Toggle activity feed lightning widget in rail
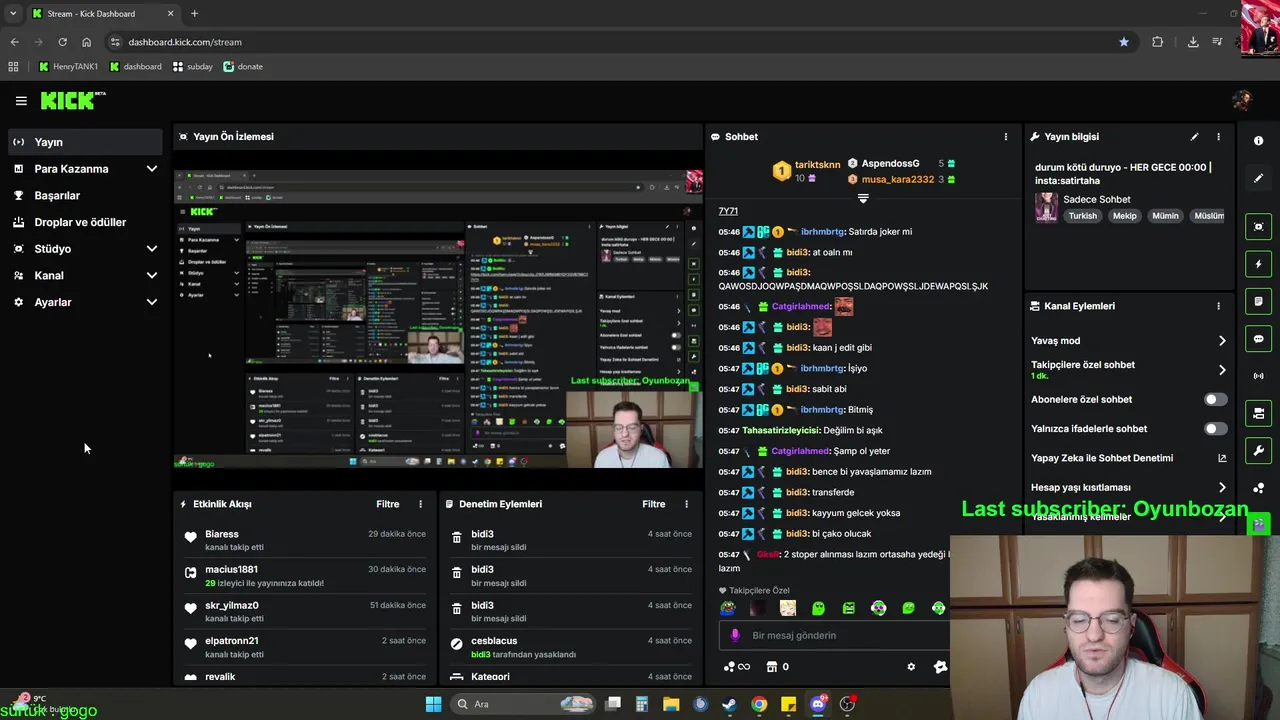1280x720 pixels. click(1258, 264)
